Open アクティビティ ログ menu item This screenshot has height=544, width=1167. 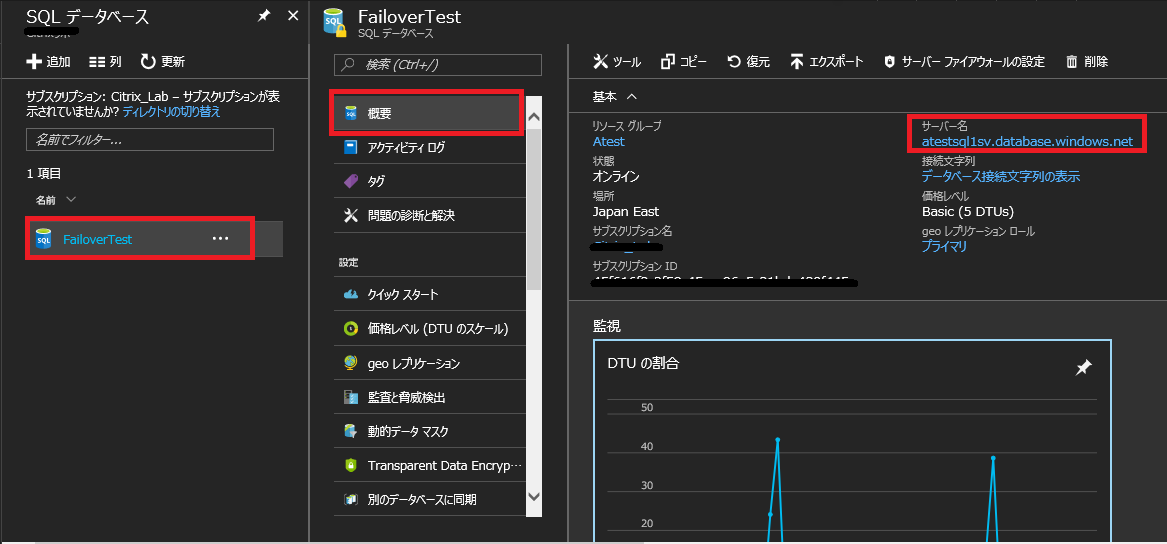tap(429, 147)
